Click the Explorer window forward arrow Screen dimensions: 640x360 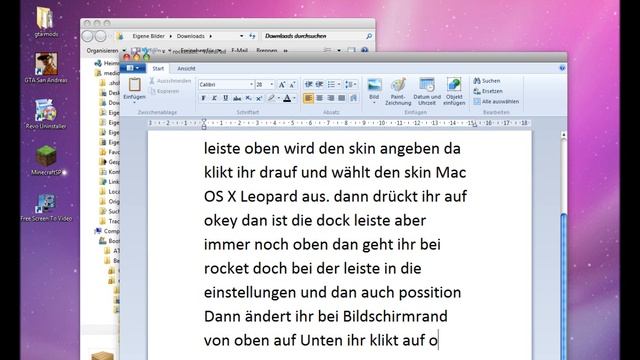click(100, 36)
